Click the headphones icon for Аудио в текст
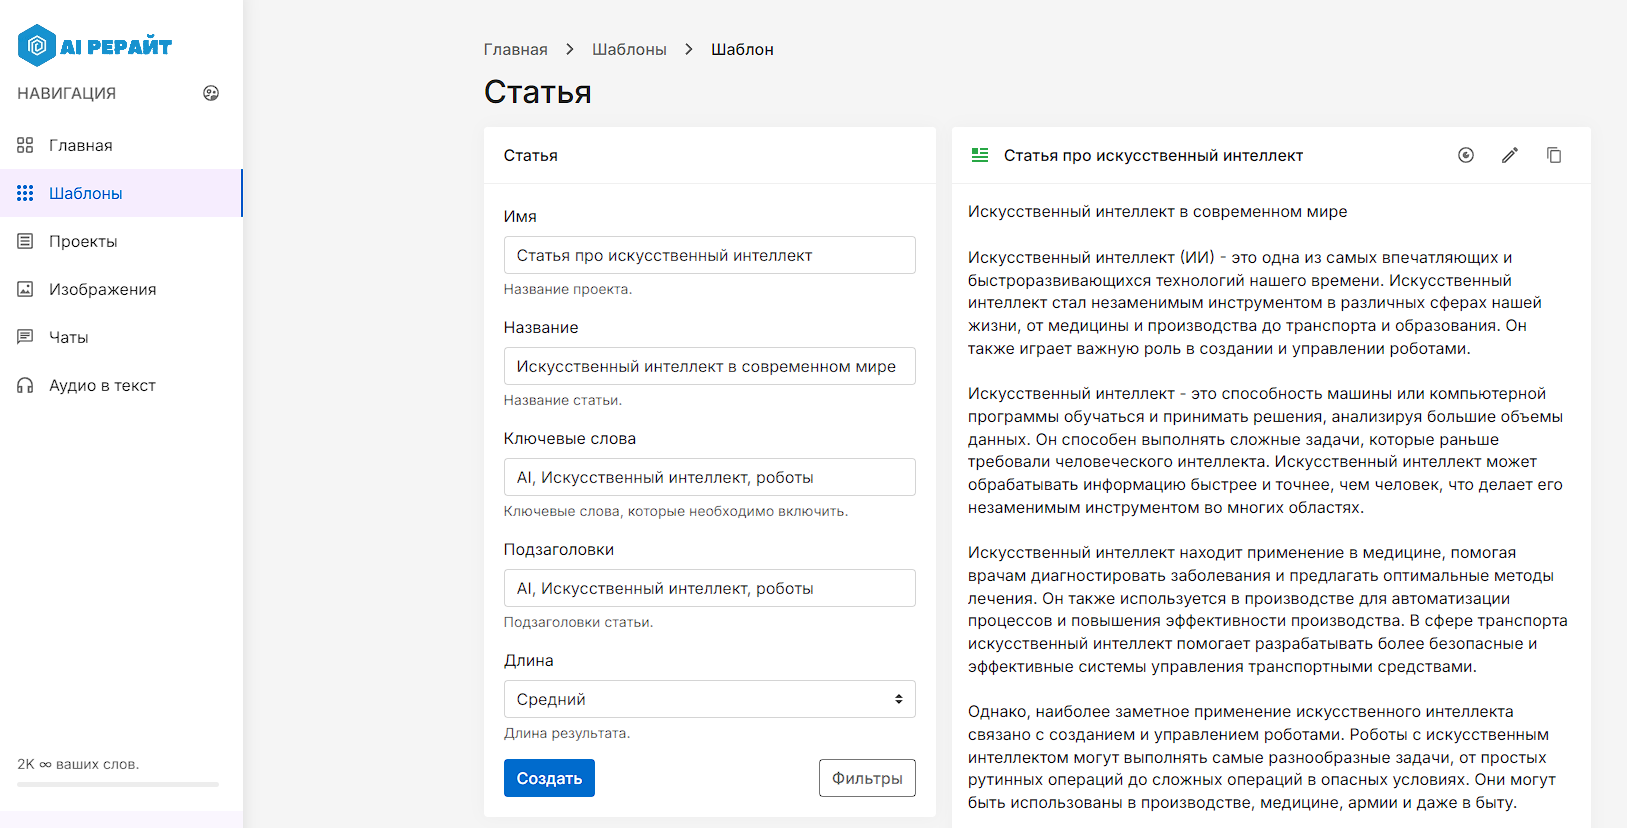The height and width of the screenshot is (828, 1627). point(25,385)
